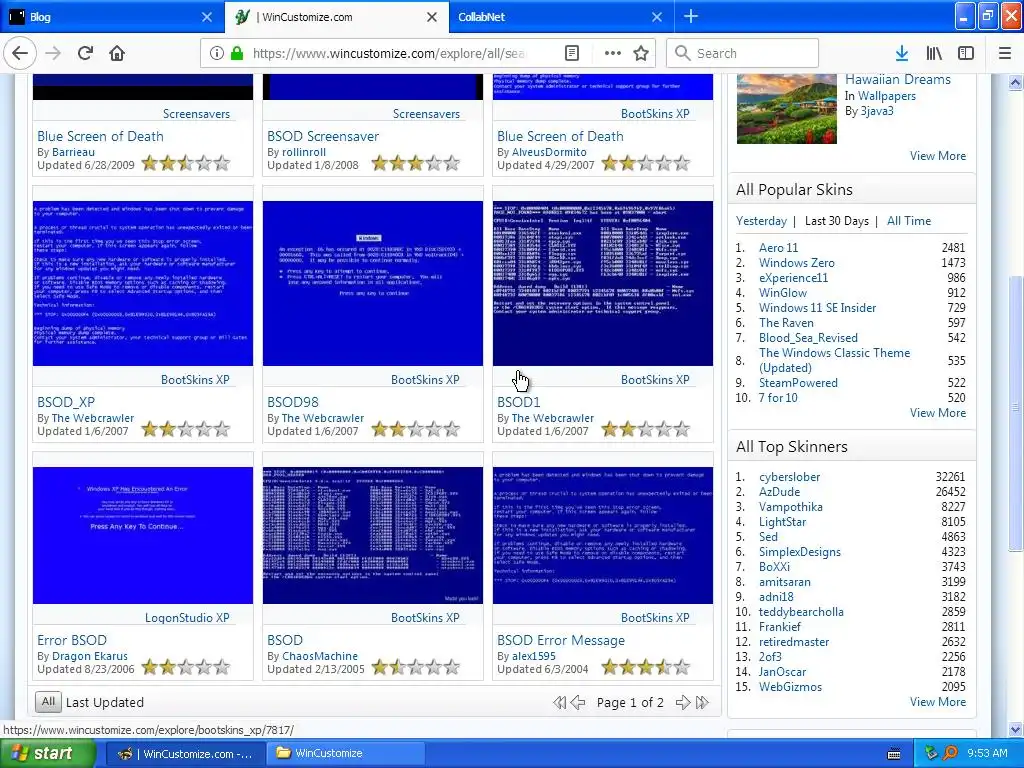Click the green secure connection padlock

237,54
